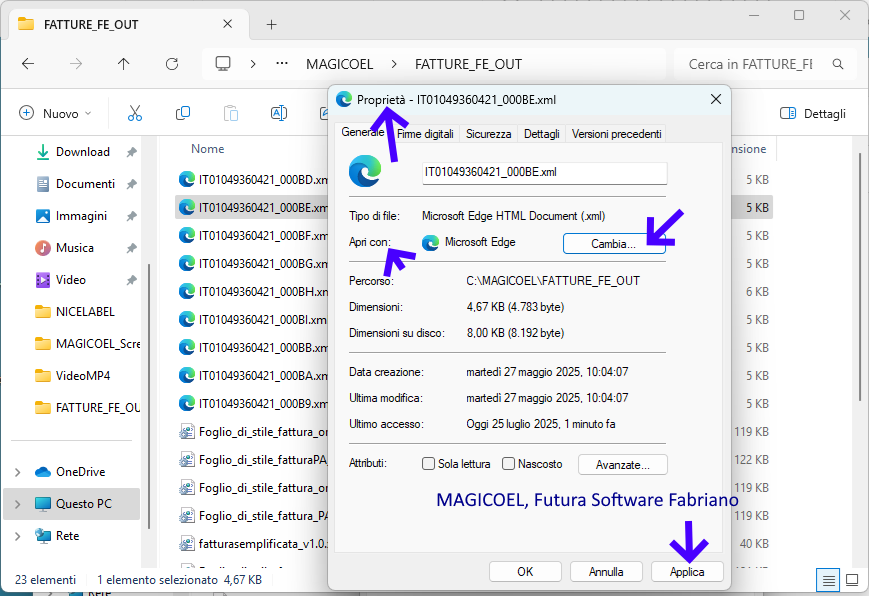
Task: Select file IT01049360421_000BF.xml
Action: [x=253, y=236]
